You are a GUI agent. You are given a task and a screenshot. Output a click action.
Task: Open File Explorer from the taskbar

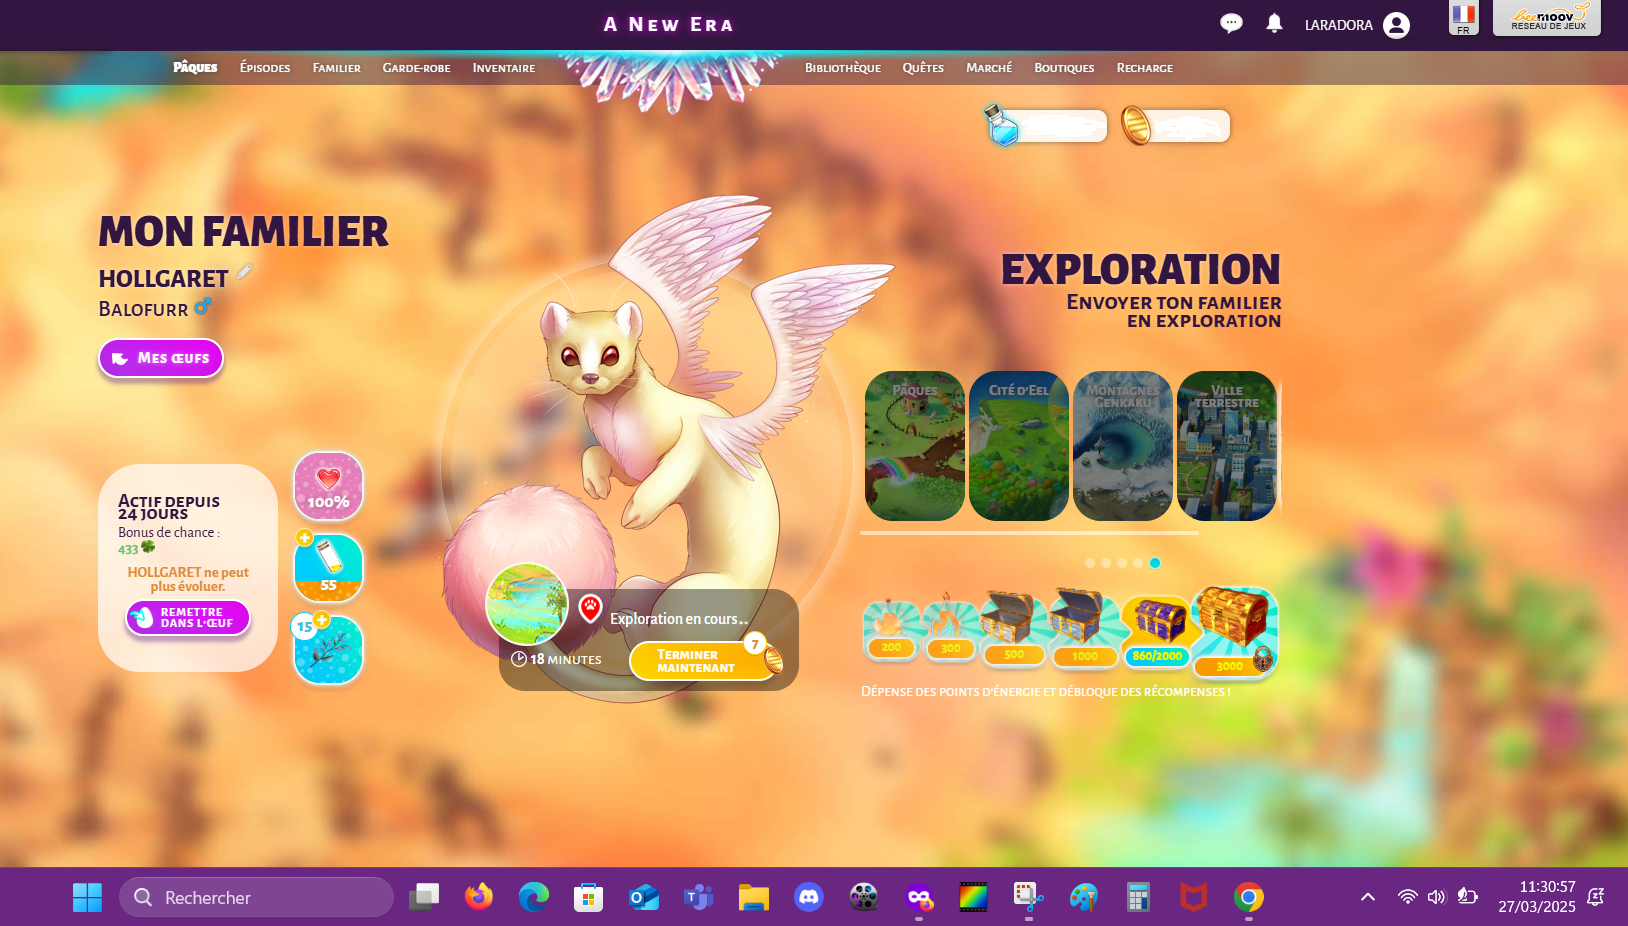pyautogui.click(x=753, y=897)
